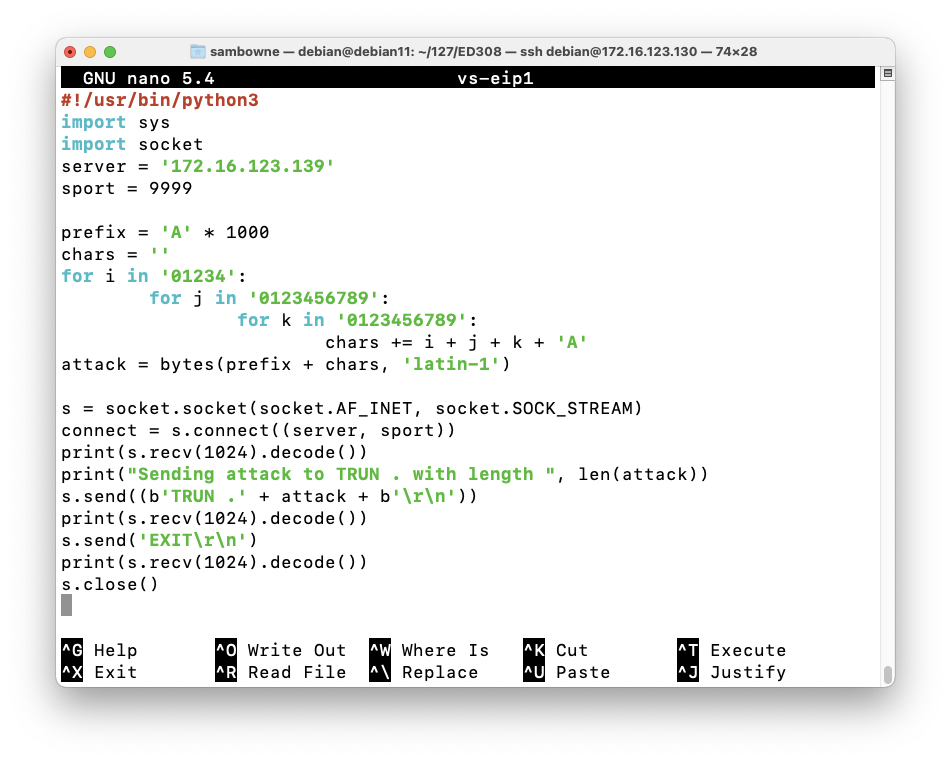Click the scroll indicator icon at terminal top-right
Image resolution: width=951 pixels, height=761 pixels.
(887, 73)
